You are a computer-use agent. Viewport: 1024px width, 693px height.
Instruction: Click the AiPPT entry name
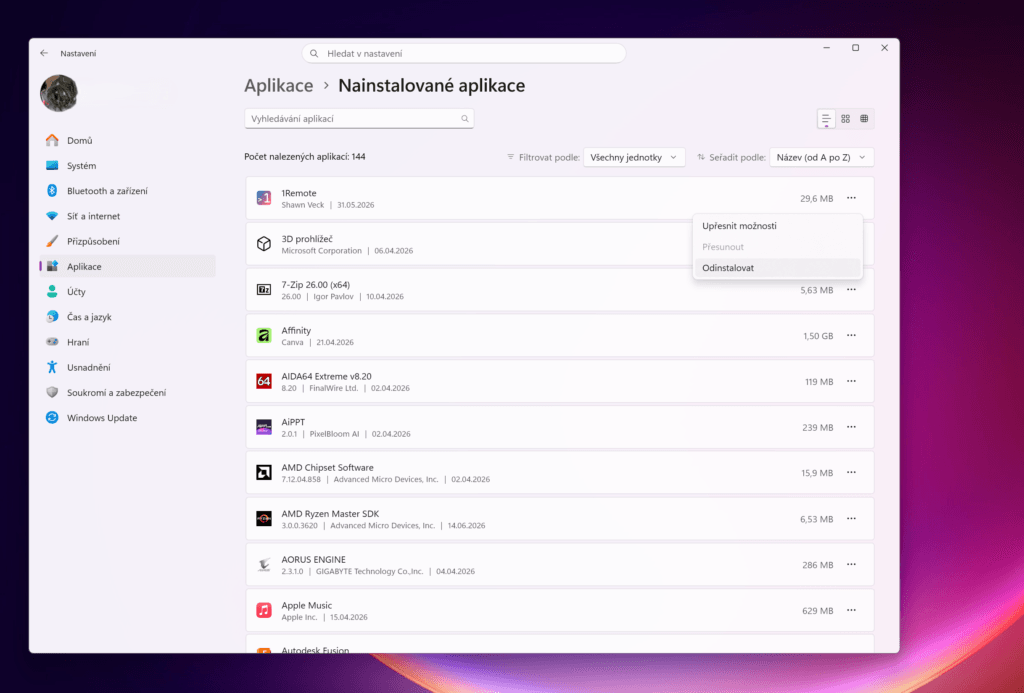coord(293,422)
